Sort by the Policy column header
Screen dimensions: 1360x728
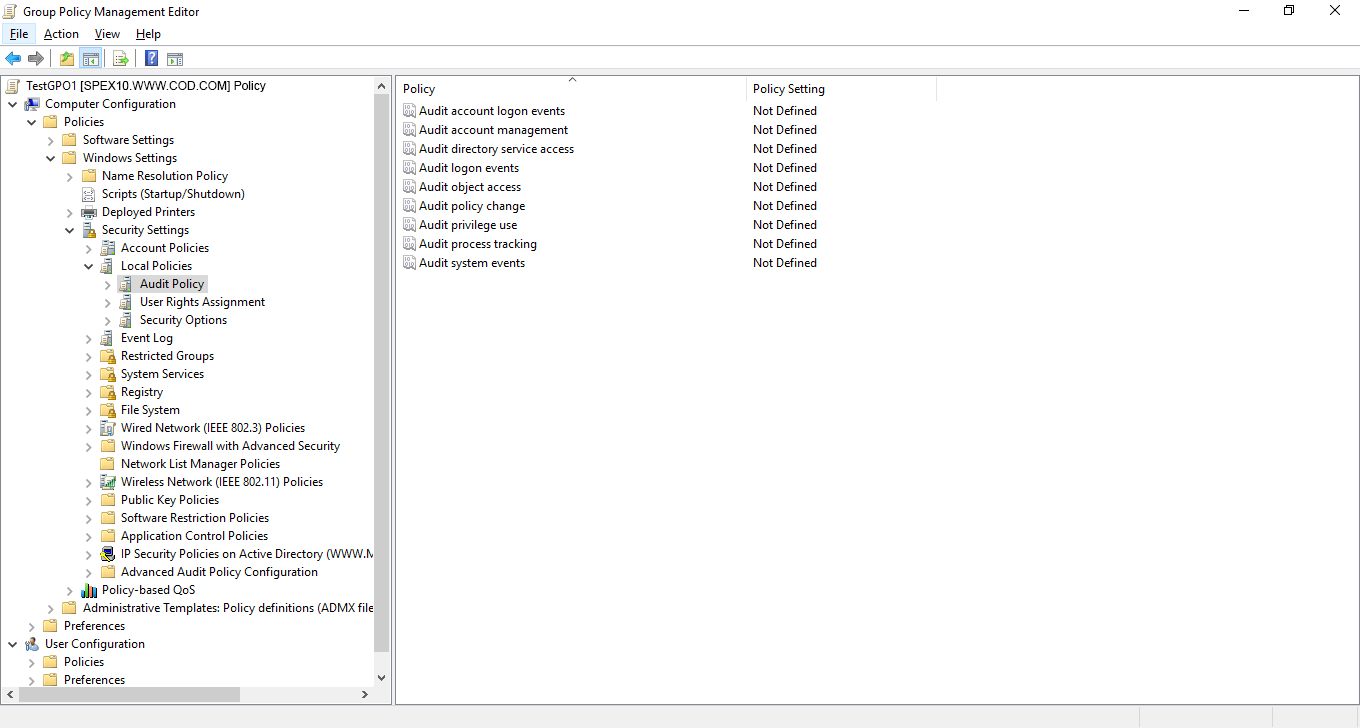point(571,89)
